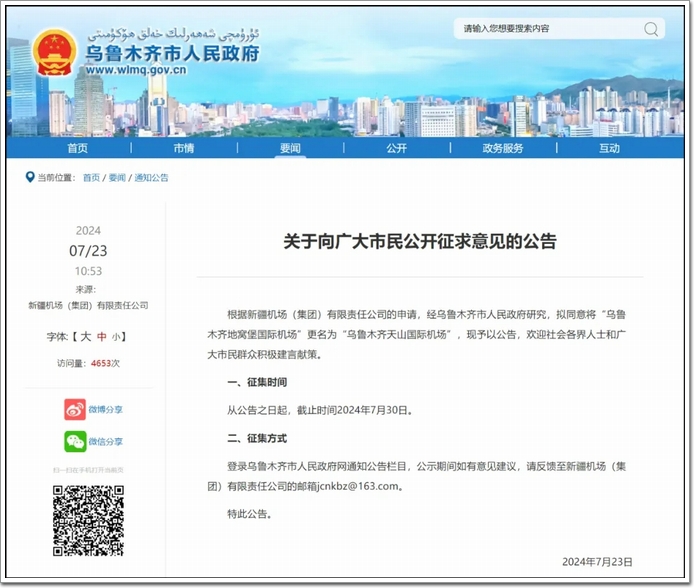The width and height of the screenshot is (694, 588).
Task: Click 要闻 in the breadcrumb
Action: tap(117, 178)
